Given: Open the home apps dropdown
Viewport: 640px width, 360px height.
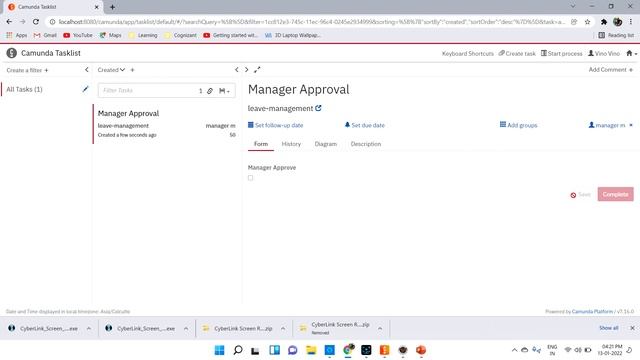Looking at the screenshot, I should click(x=631, y=53).
